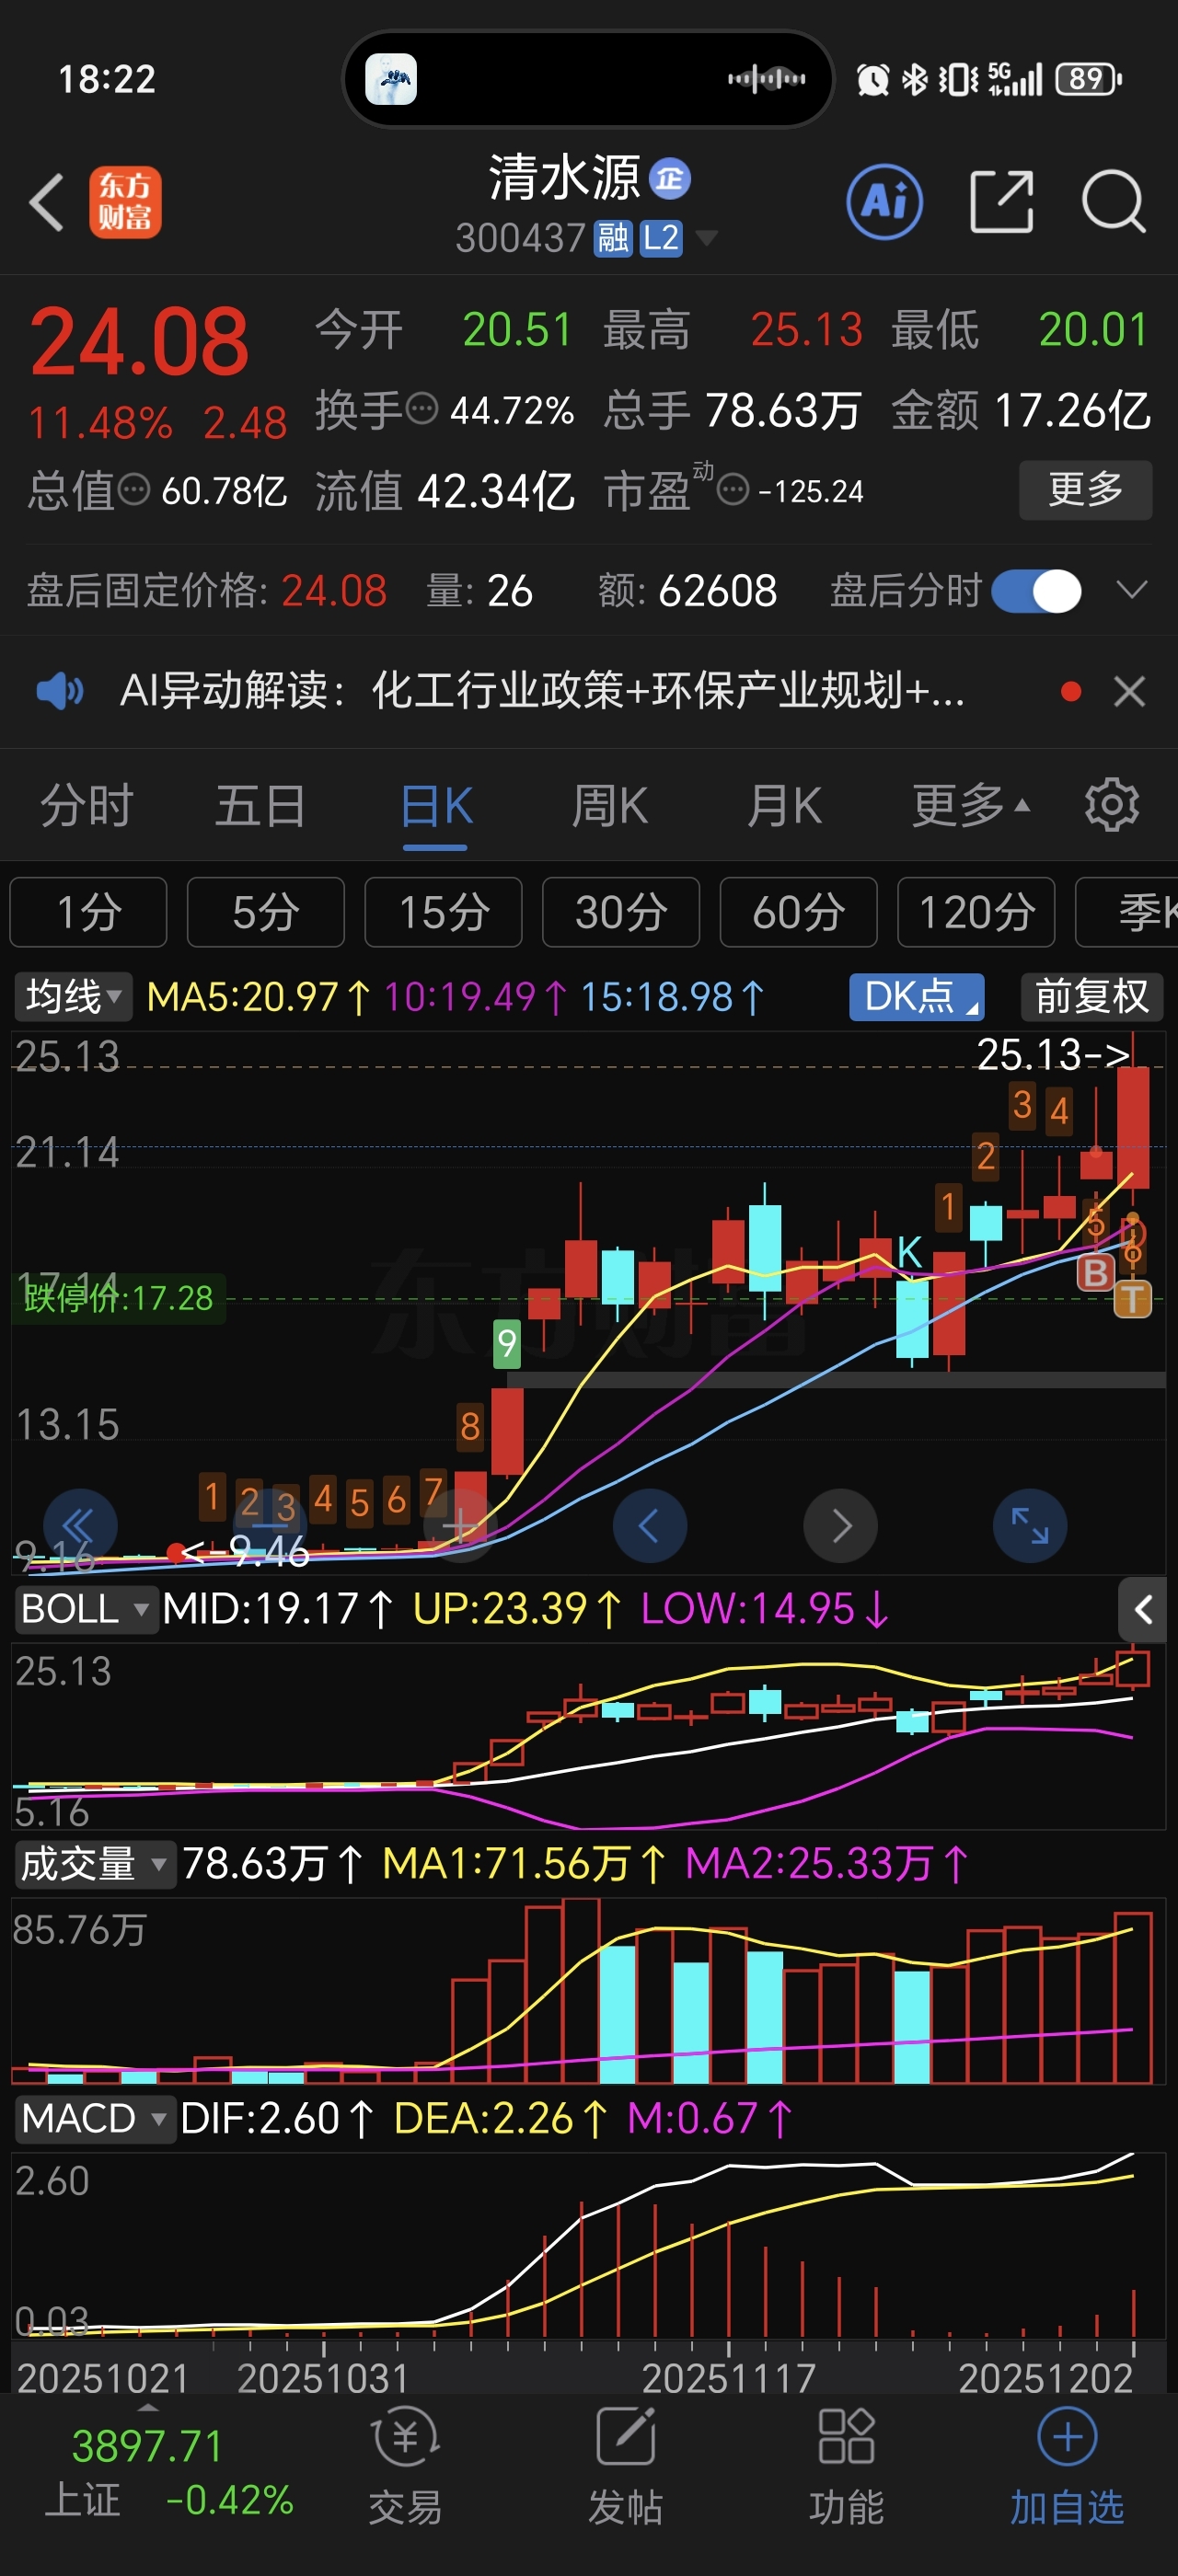Tap the T marker on the chart
Viewport: 1178px width, 2576px height.
(1132, 1299)
